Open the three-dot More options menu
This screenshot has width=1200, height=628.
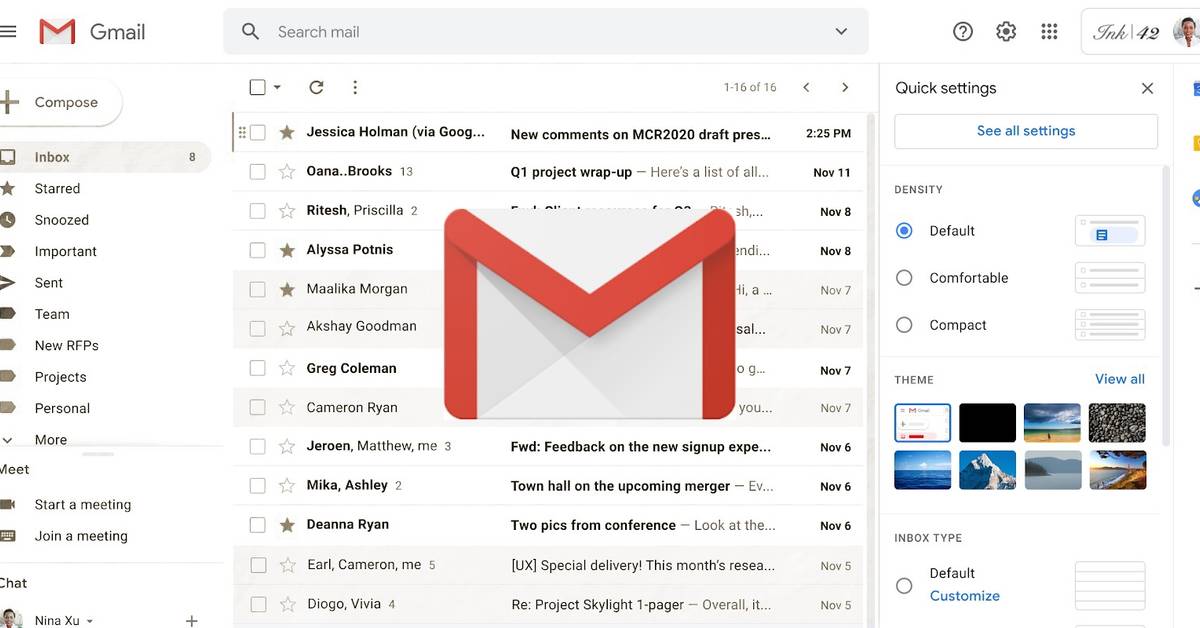click(x=355, y=88)
